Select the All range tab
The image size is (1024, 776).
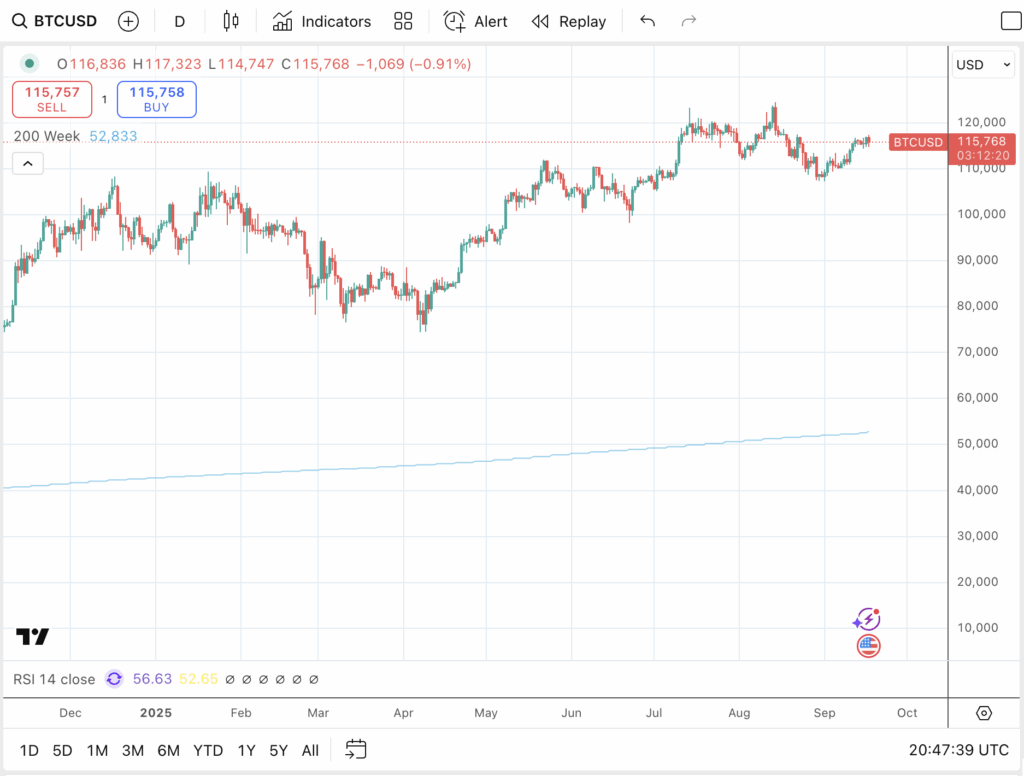(310, 750)
